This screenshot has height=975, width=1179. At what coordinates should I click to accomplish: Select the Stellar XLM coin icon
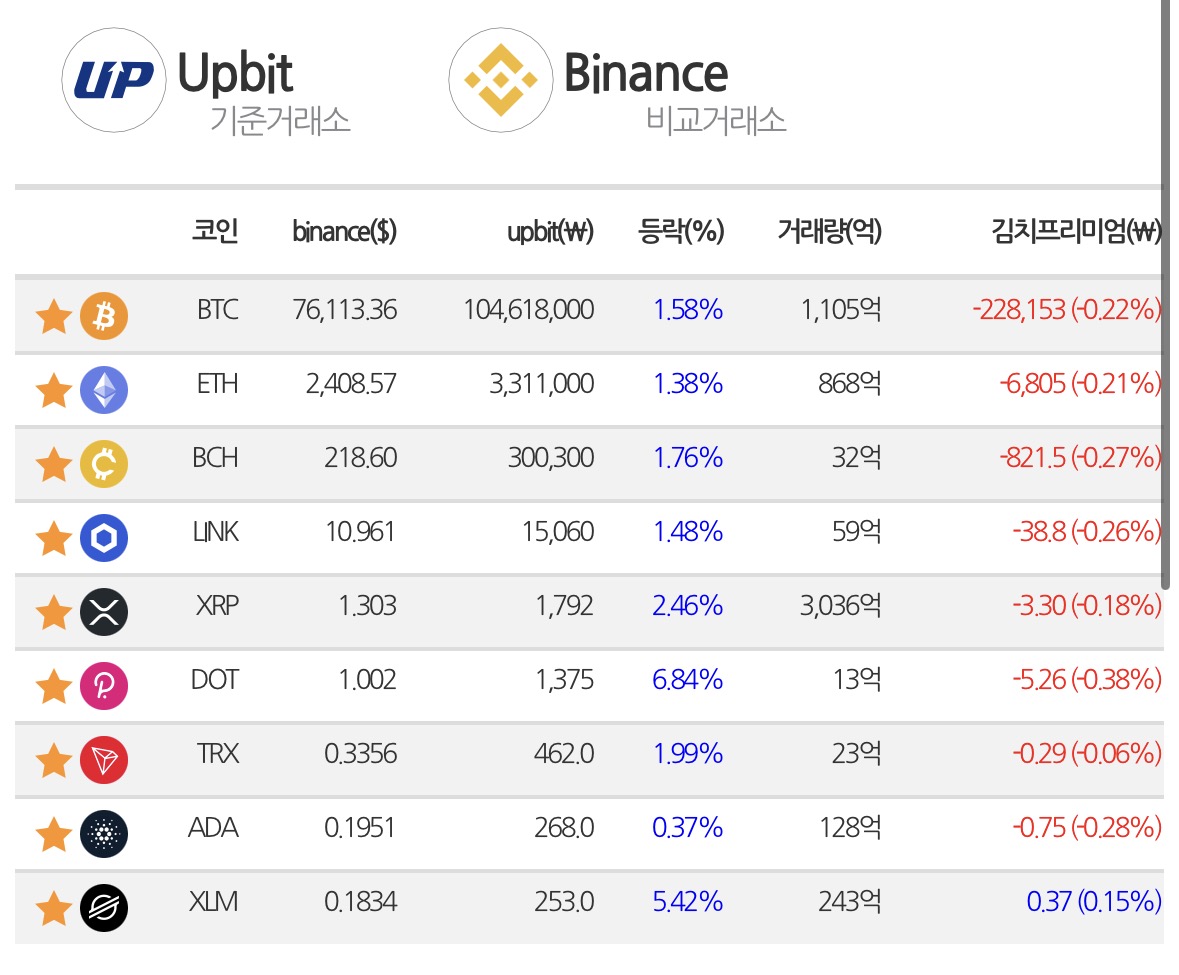[104, 907]
